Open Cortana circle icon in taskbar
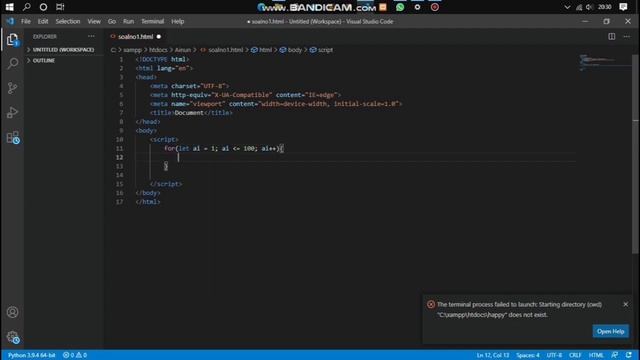This screenshot has width=640, height=360. [x=43, y=7]
